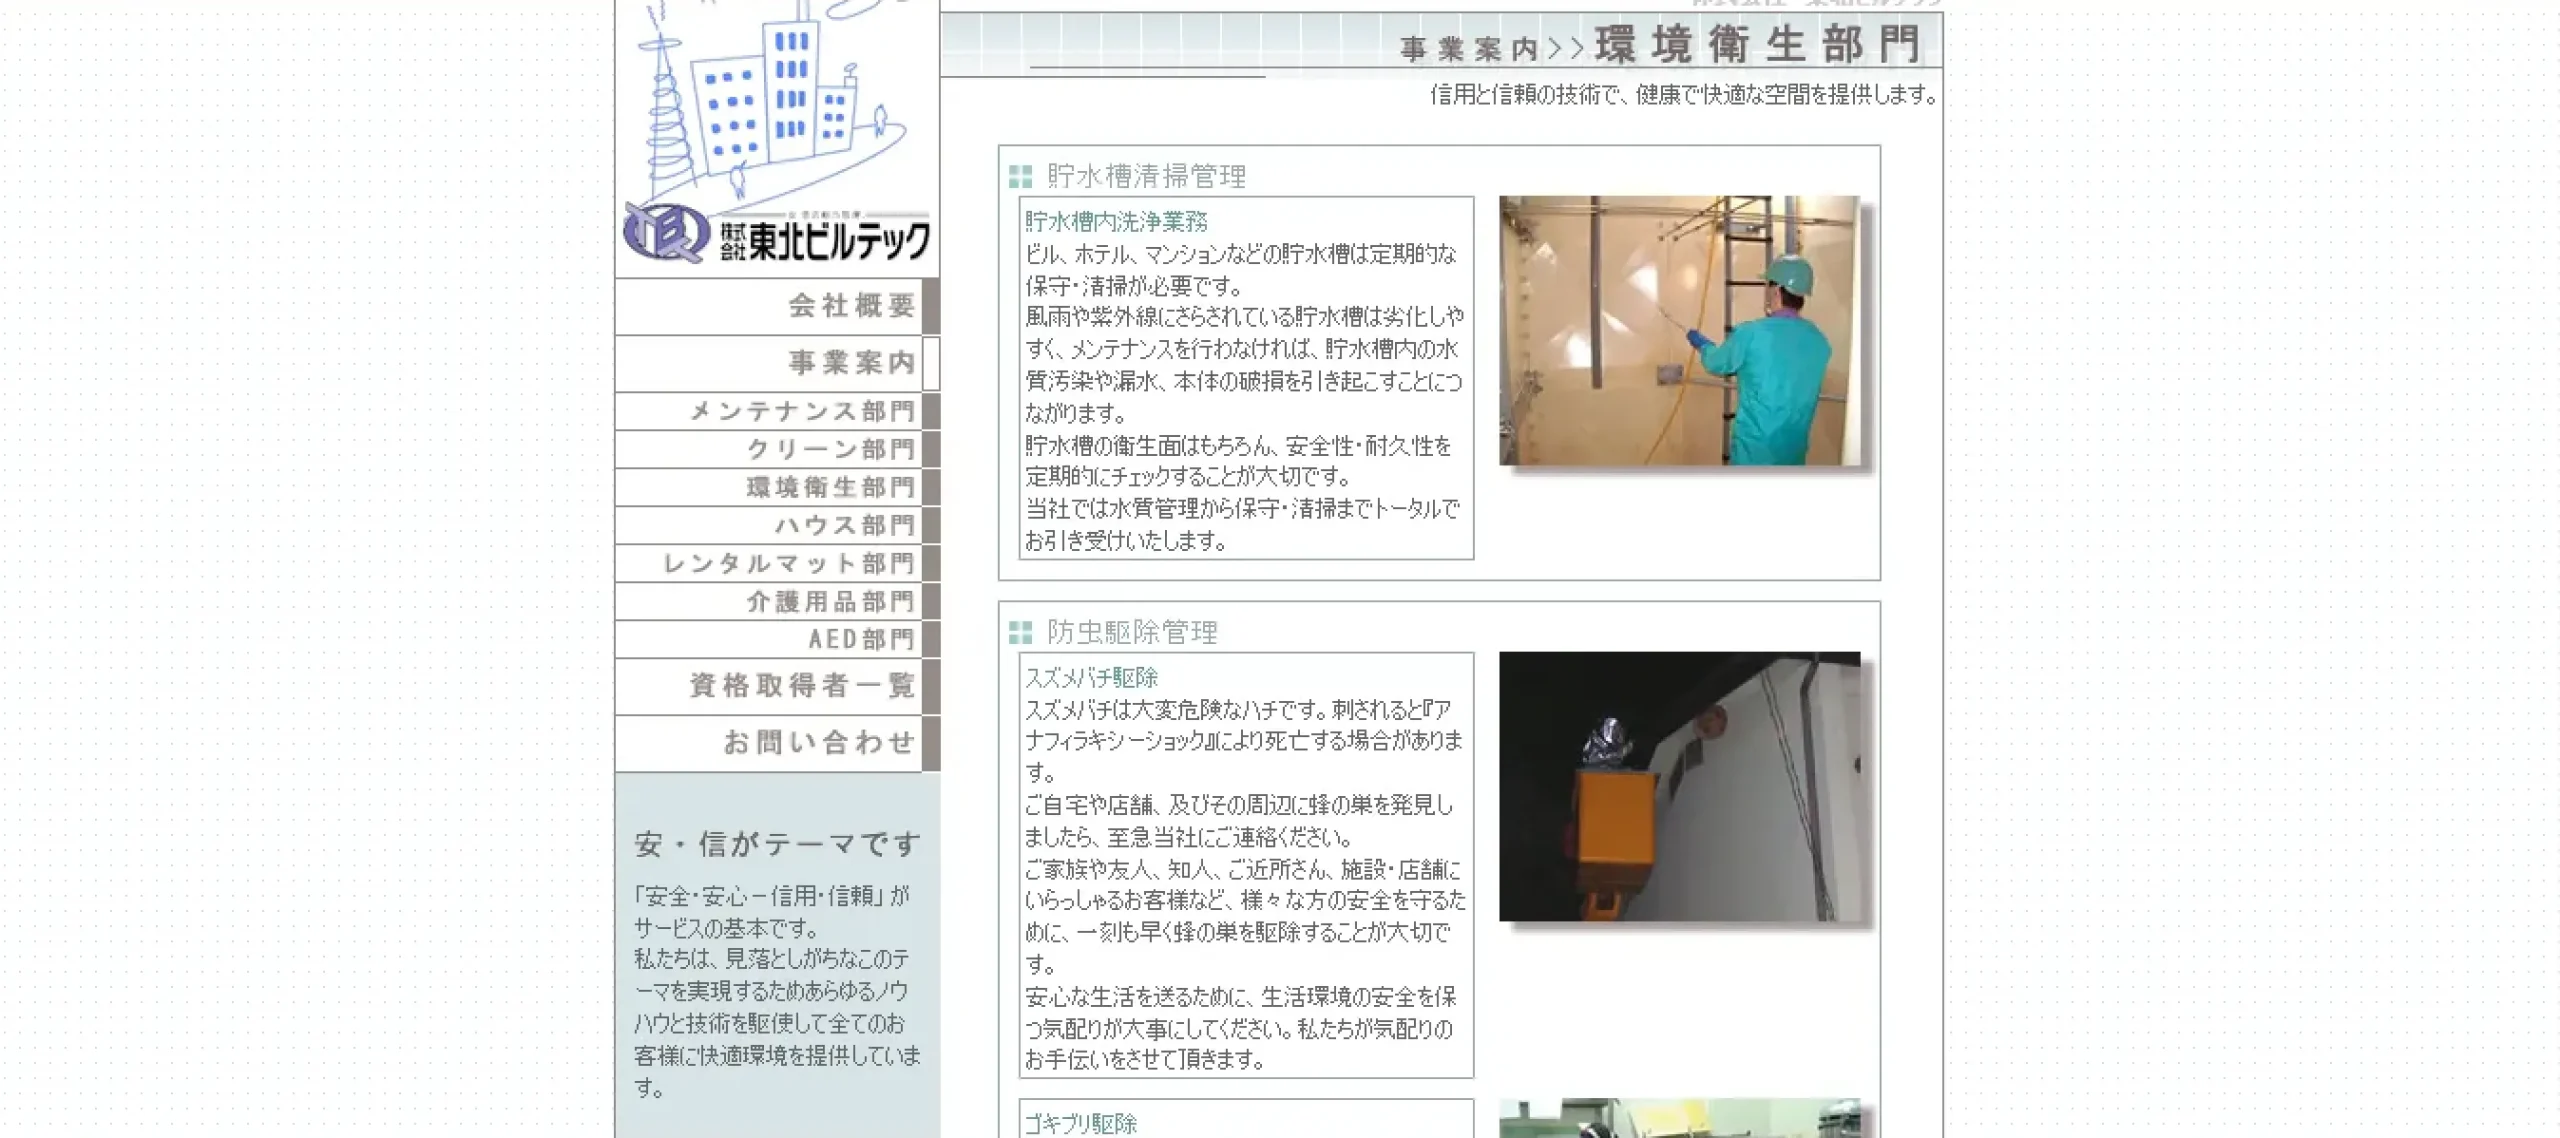Screen dimensions: 2560x1138
Task: Select 環境衛生部門 in the sidebar
Action: [777, 487]
